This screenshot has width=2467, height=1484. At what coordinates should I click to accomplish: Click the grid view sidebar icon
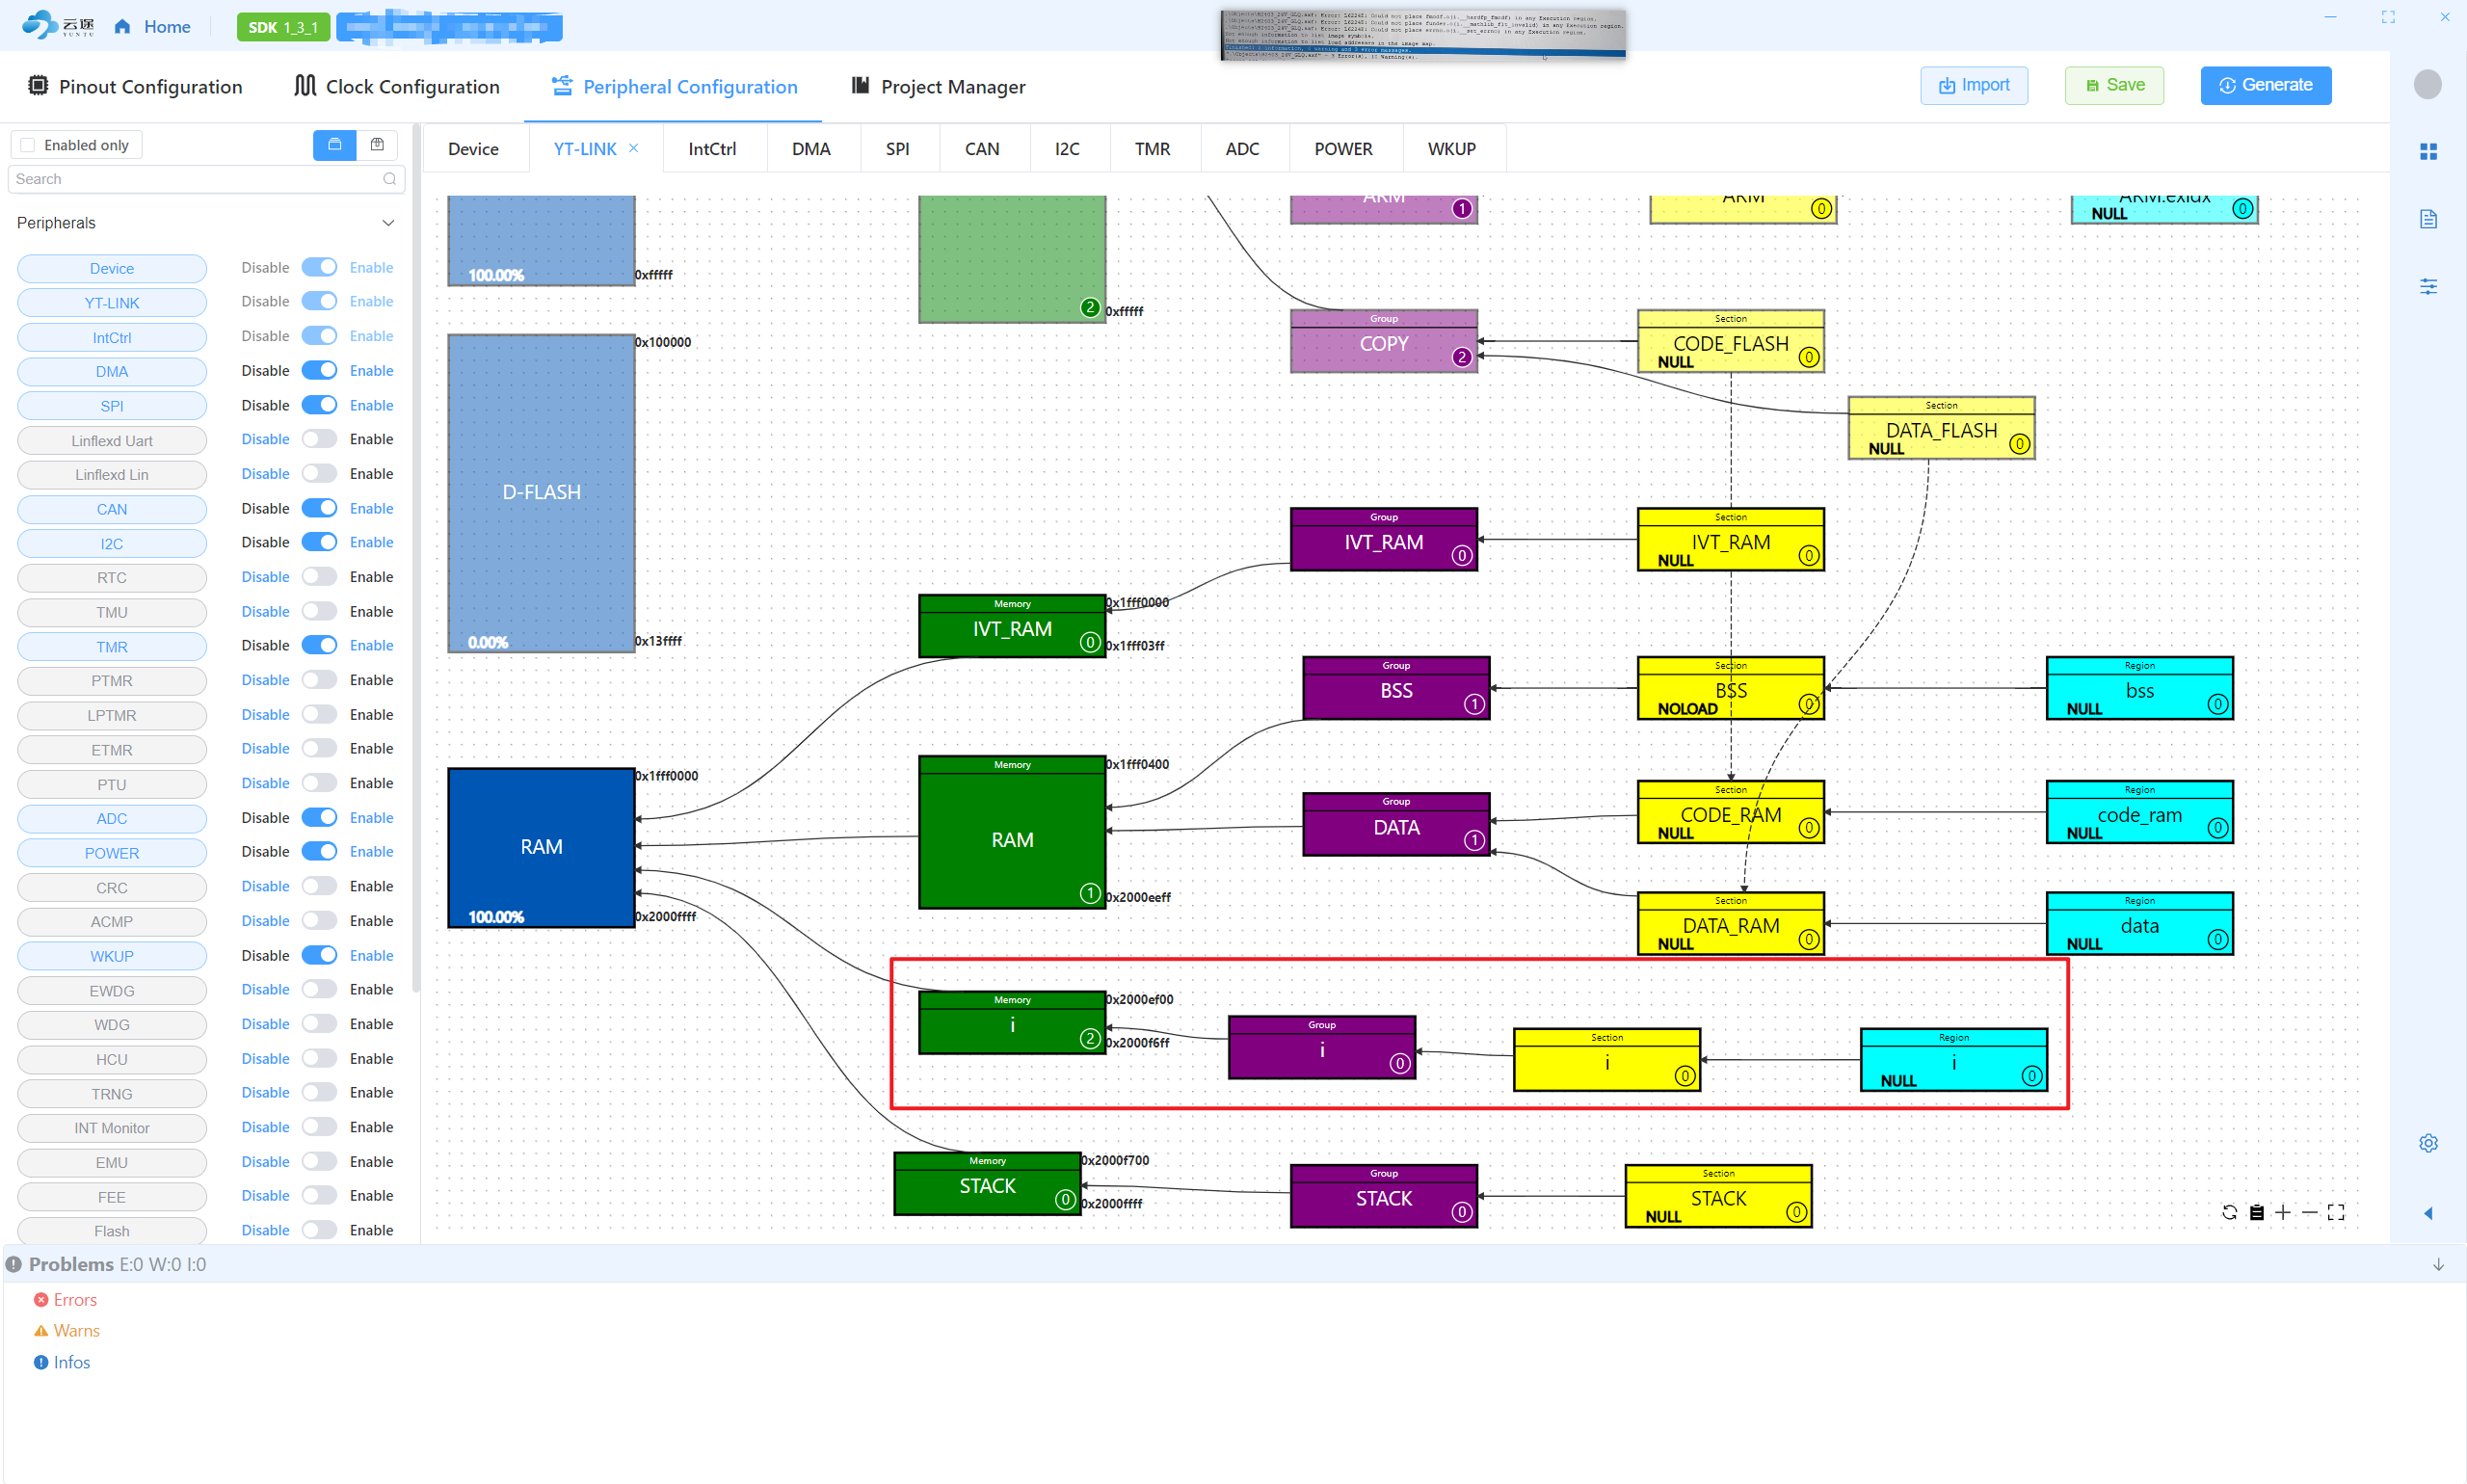point(2428,151)
